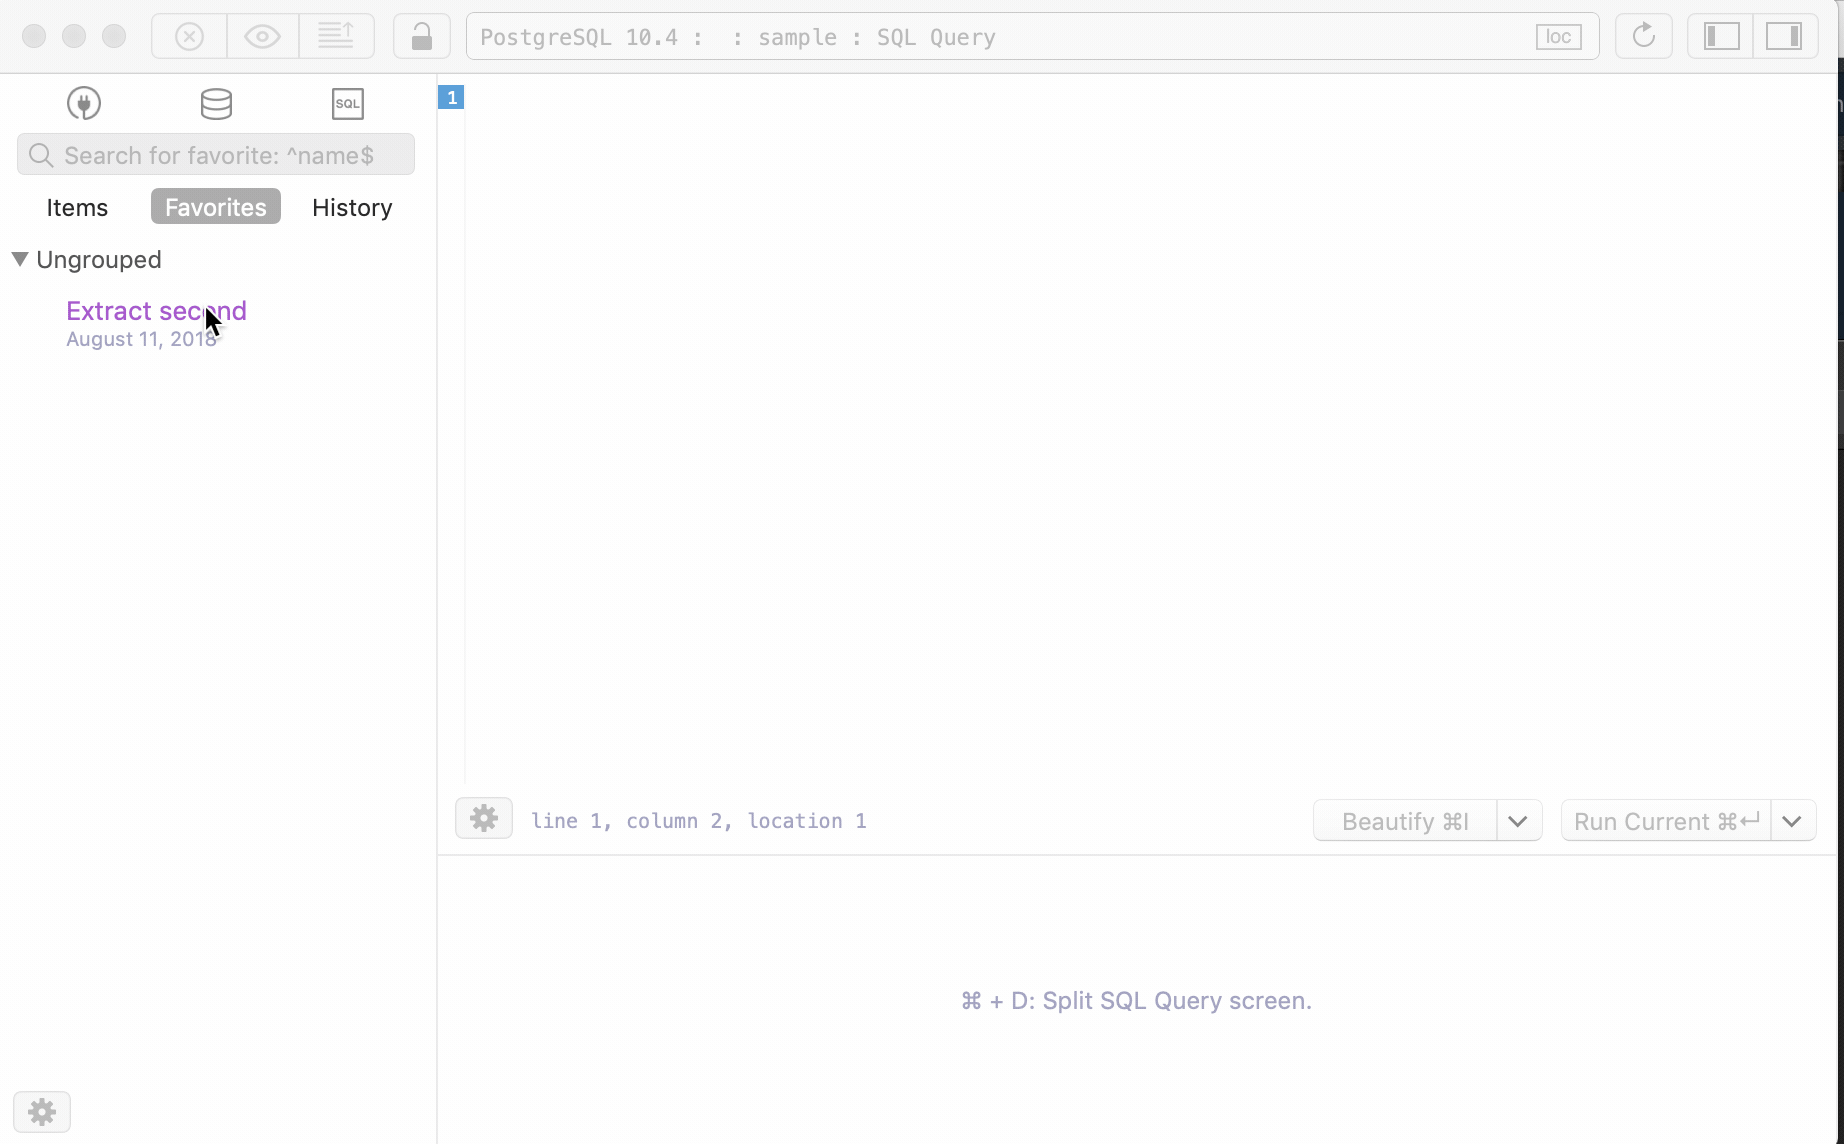This screenshot has width=1844, height=1144.
Task: Click the Search for favorite field
Action: [230, 155]
